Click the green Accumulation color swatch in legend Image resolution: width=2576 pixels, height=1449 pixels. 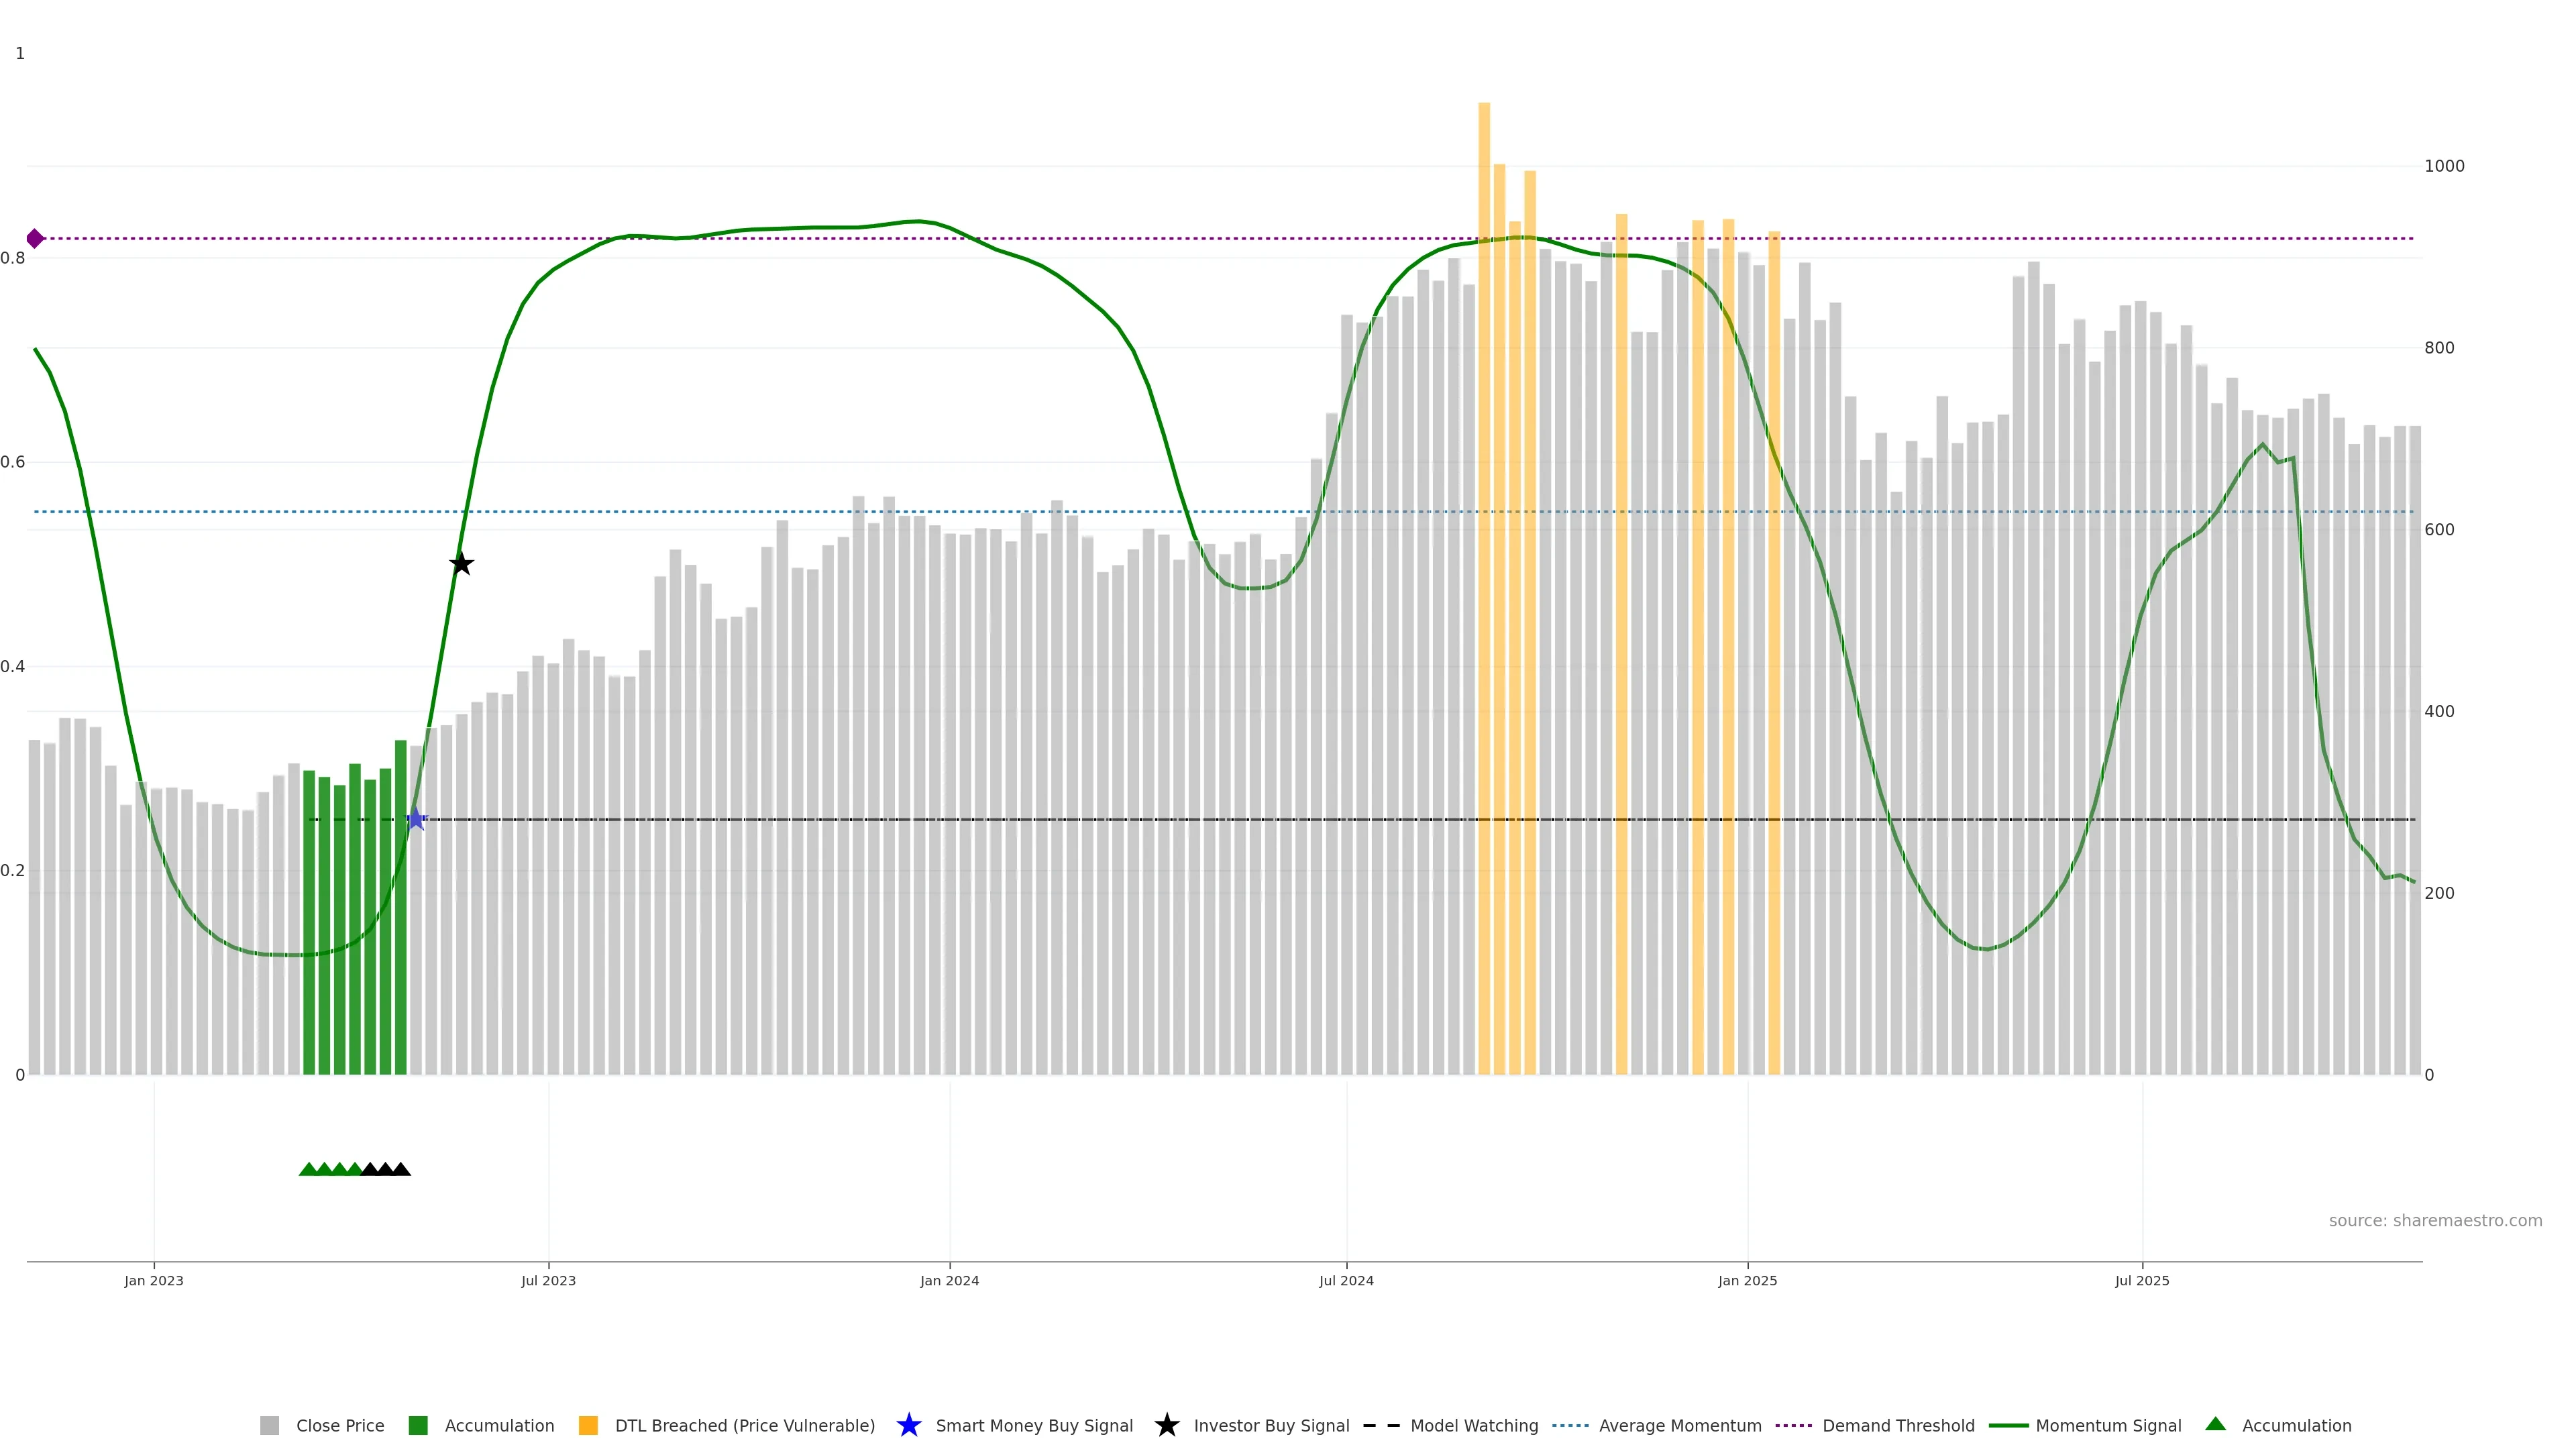tap(418, 1425)
